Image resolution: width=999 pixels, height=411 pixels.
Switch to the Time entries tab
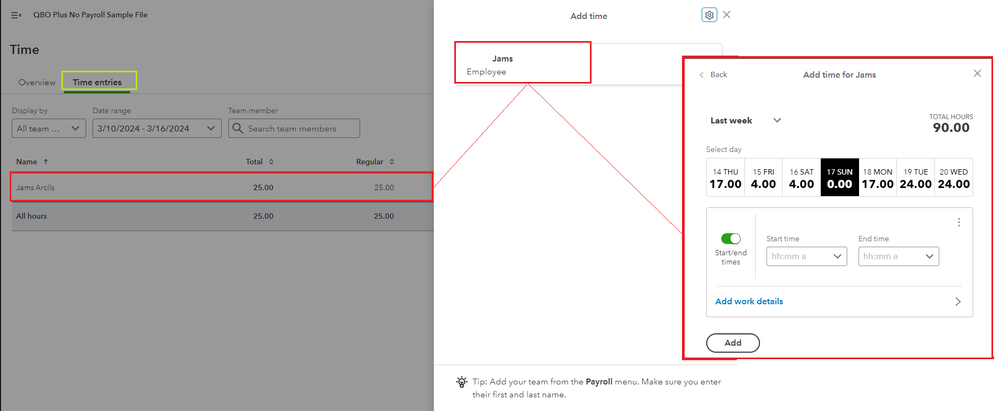point(98,82)
